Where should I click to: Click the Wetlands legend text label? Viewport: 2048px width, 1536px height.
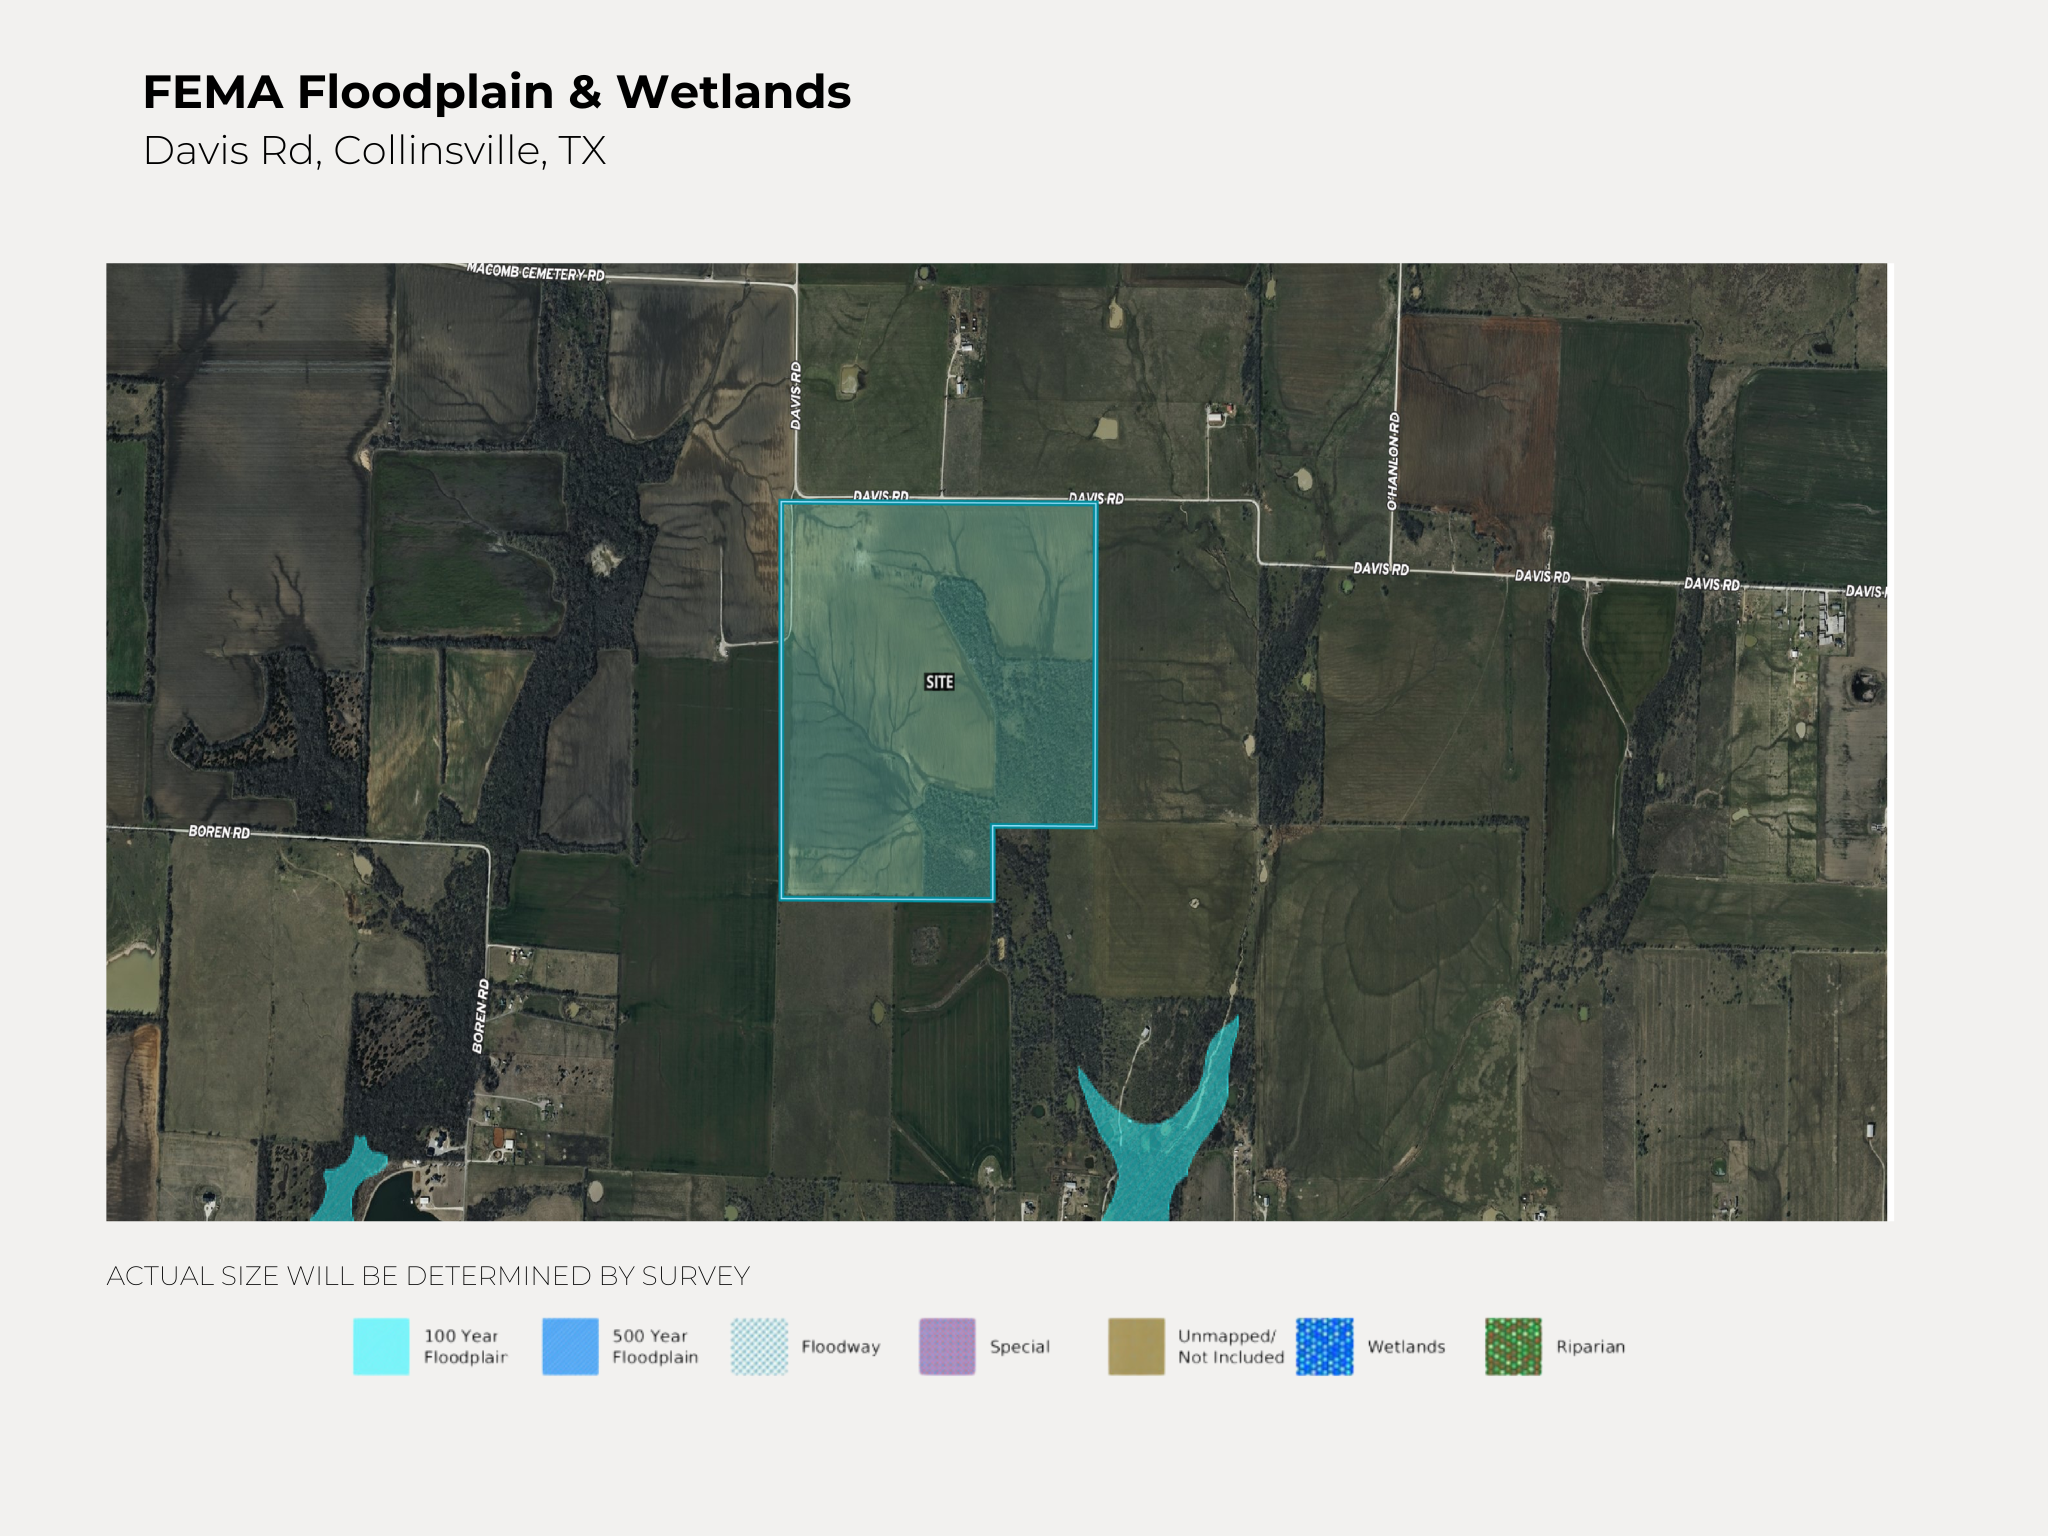1406,1347
